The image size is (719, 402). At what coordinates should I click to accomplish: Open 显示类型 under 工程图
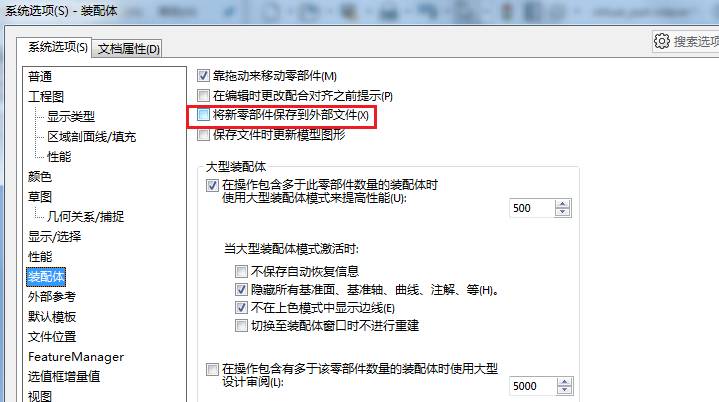pyautogui.click(x=71, y=116)
